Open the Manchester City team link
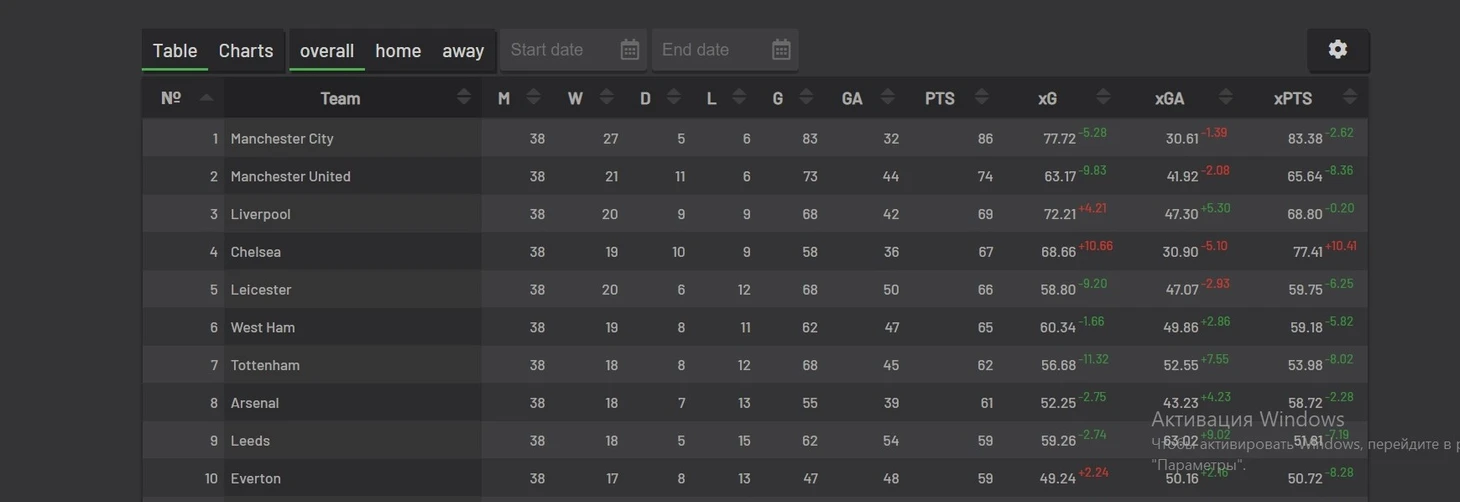Screen dimensions: 1460x502 (282, 139)
